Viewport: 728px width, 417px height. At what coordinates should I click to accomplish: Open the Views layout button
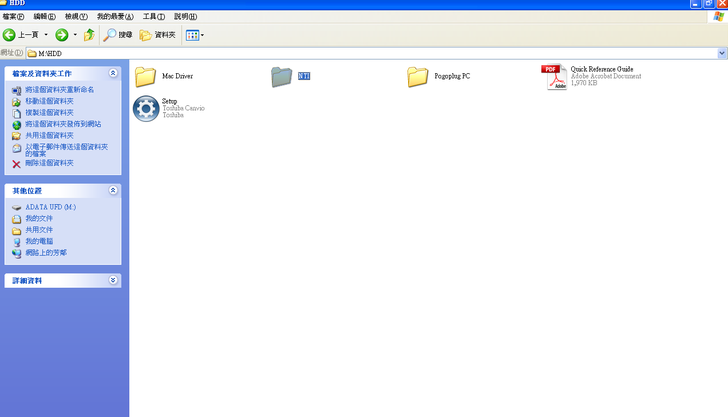tap(192, 35)
